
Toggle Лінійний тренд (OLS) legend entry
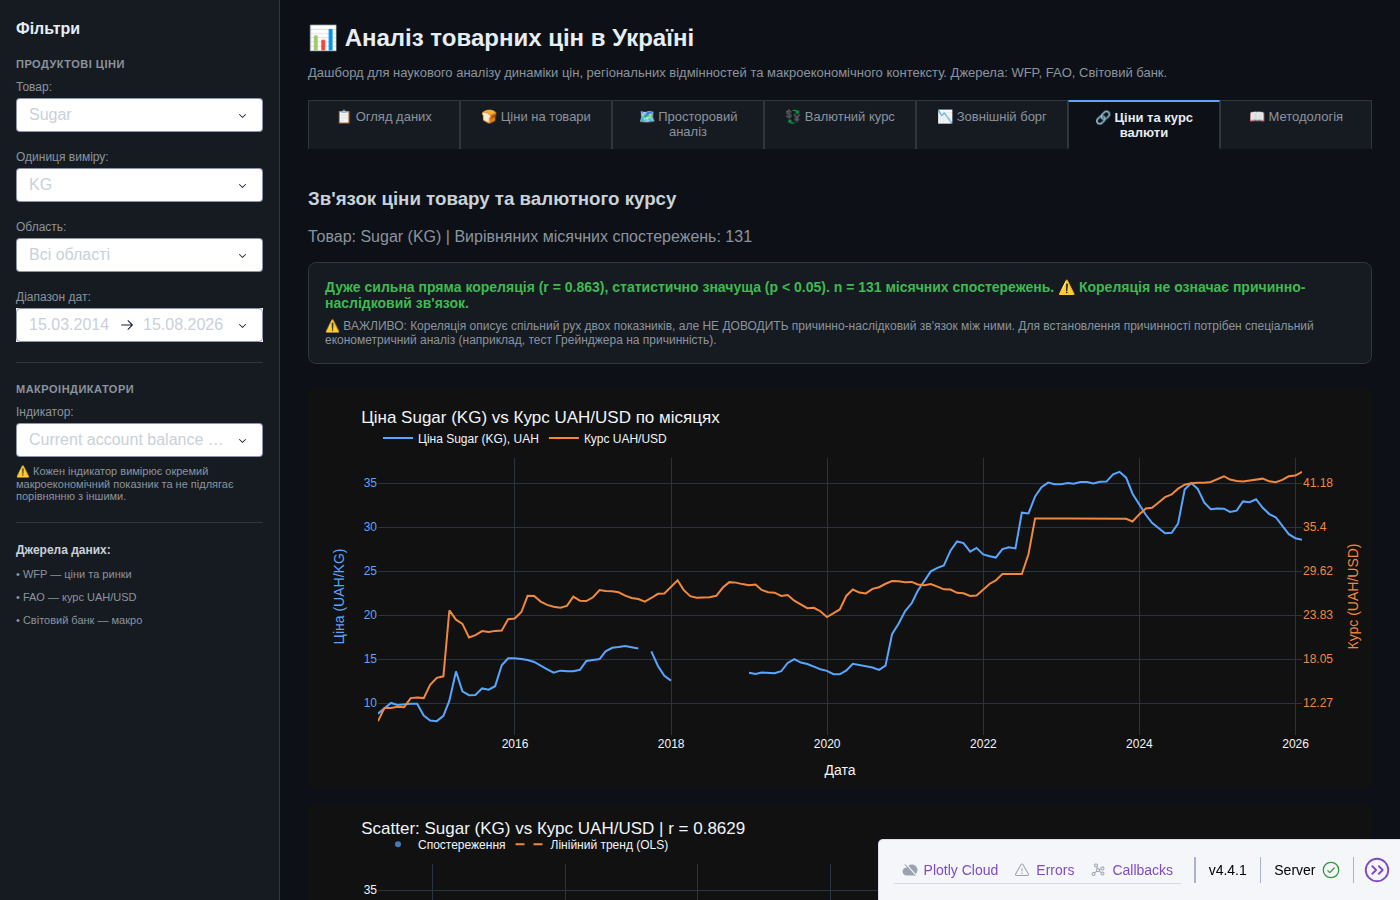[592, 845]
